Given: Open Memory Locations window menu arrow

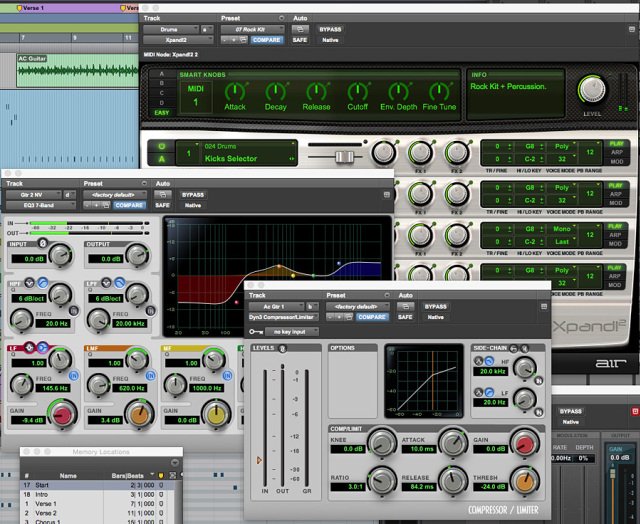Looking at the screenshot, I should click(175, 463).
